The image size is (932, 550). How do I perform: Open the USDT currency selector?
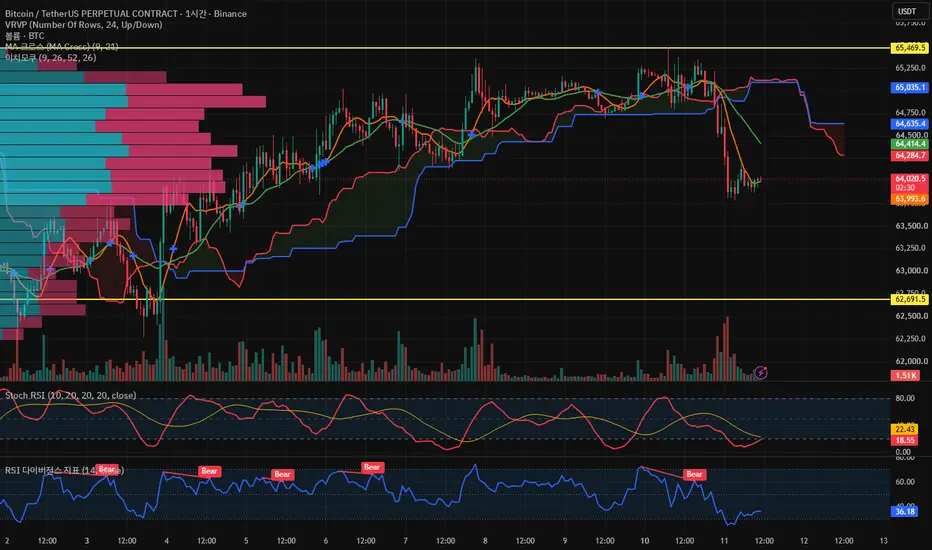coord(907,11)
